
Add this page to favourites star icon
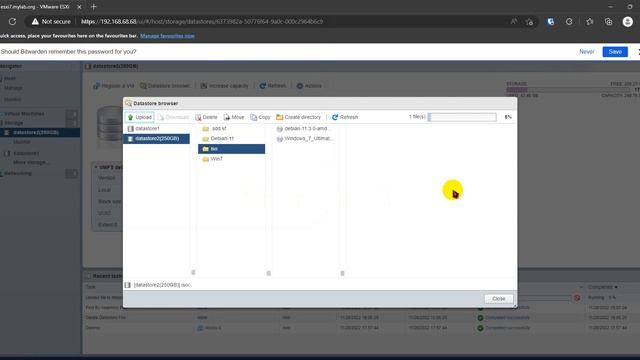point(529,22)
